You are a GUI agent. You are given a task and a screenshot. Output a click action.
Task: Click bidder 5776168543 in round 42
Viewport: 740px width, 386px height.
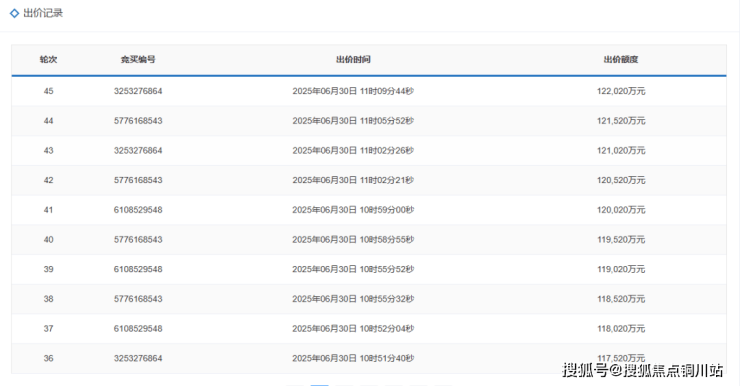tap(138, 180)
